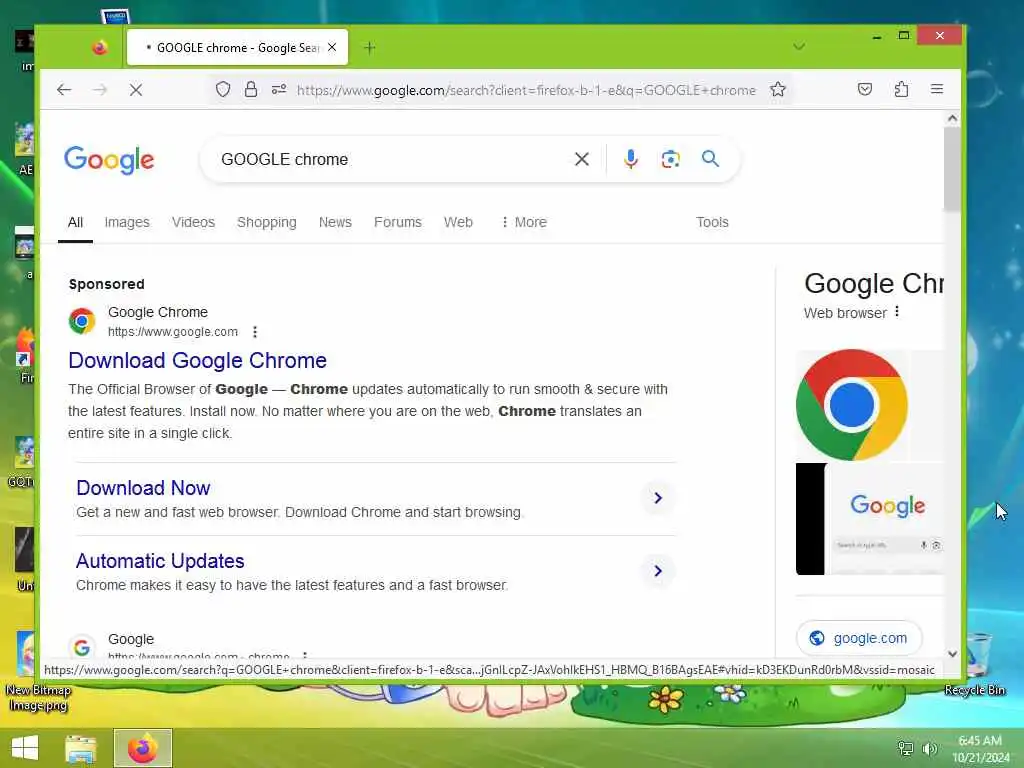Open a new tab with plus
The width and height of the screenshot is (1024, 768).
coord(370,48)
